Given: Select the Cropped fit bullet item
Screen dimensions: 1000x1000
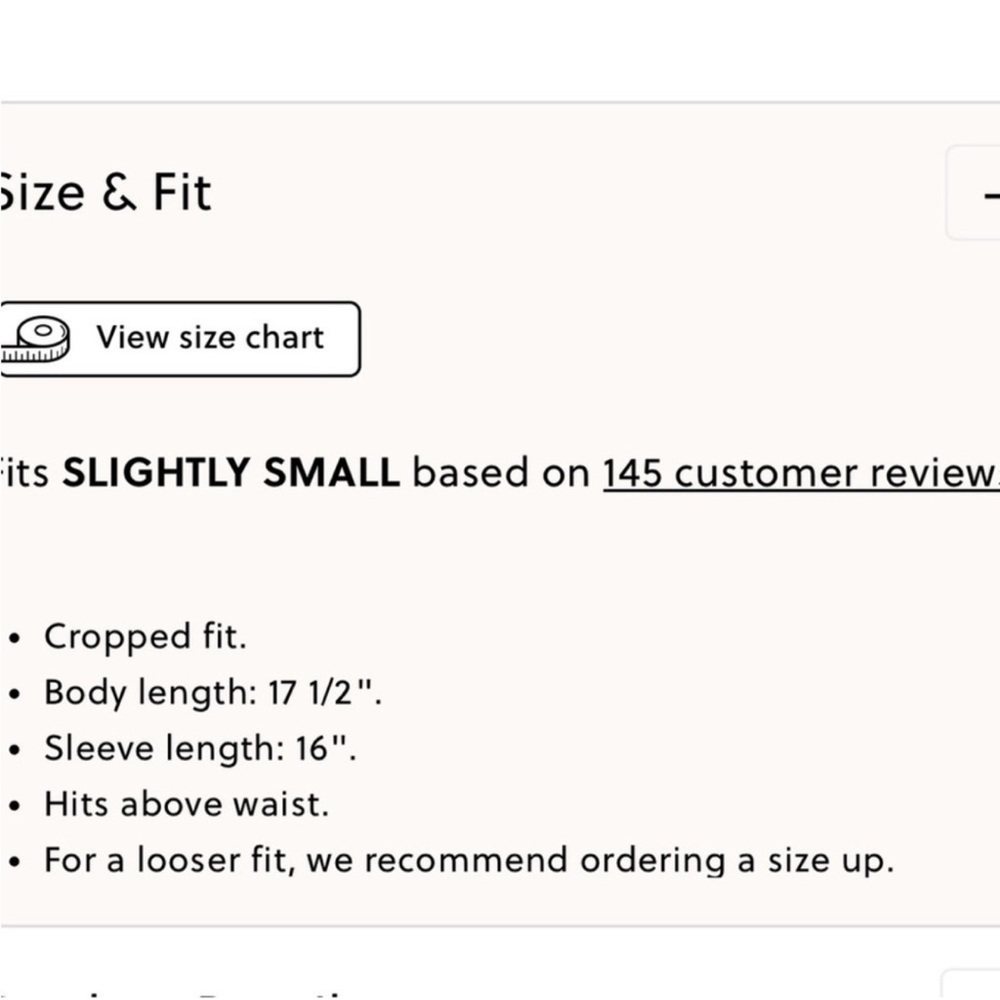Looking at the screenshot, I should coord(145,636).
